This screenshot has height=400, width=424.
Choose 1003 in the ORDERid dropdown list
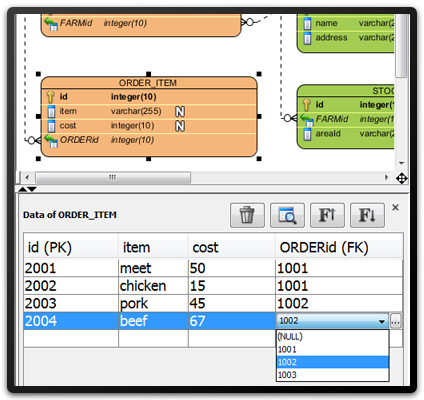(x=333, y=375)
